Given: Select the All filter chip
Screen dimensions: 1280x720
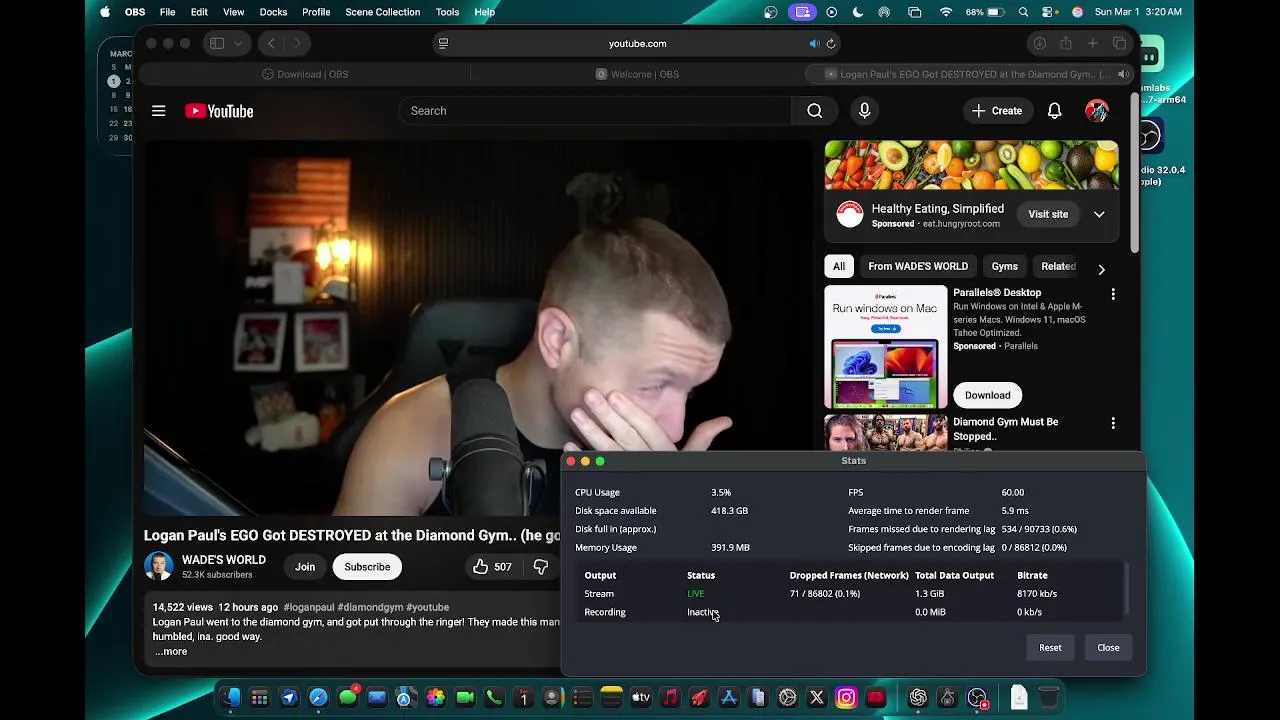Looking at the screenshot, I should click(x=839, y=266).
